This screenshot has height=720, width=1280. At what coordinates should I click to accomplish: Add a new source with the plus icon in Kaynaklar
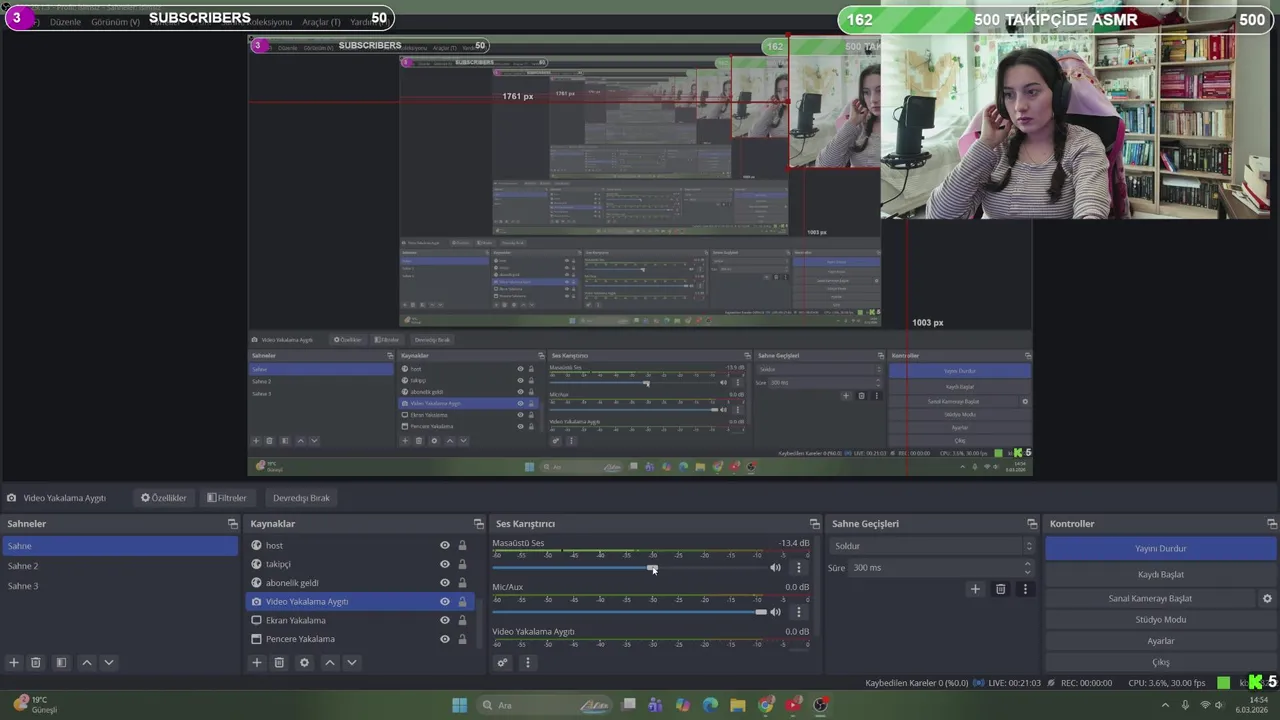click(x=257, y=662)
